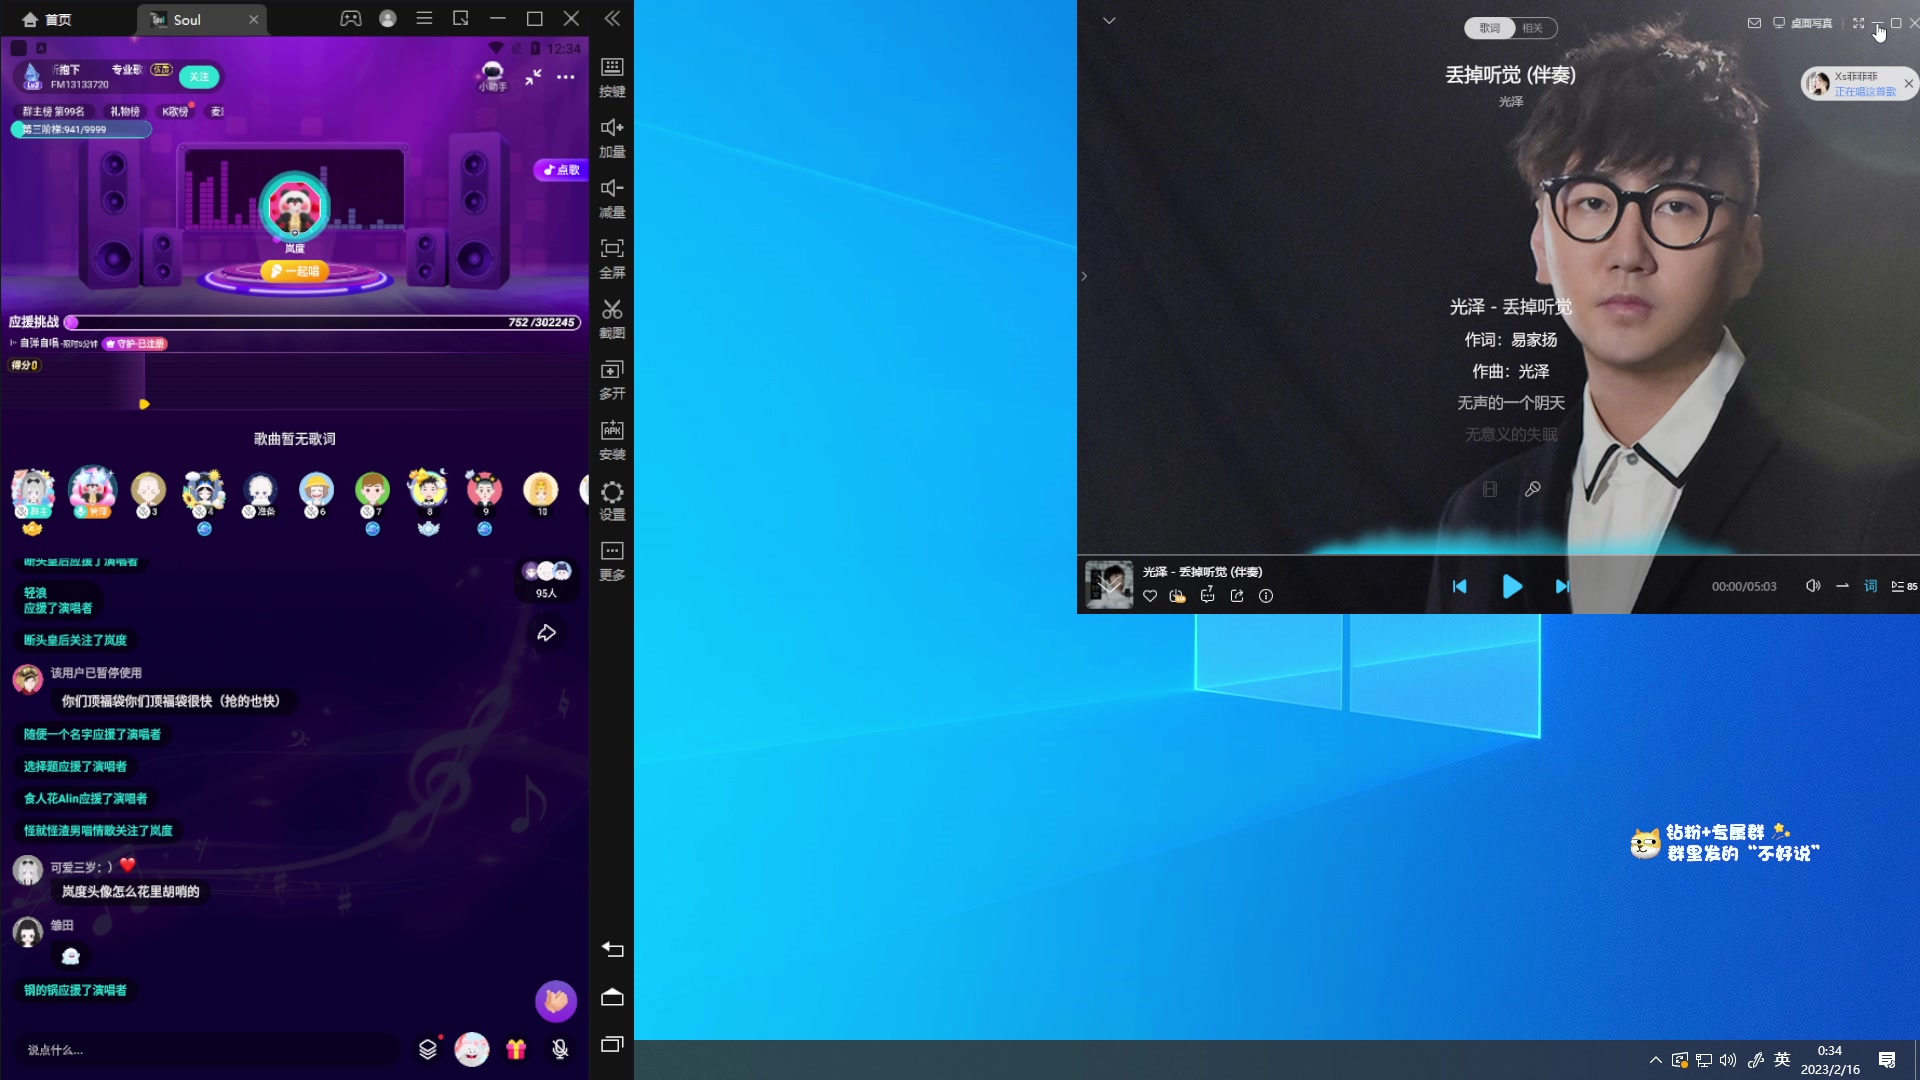Image resolution: width=1920 pixels, height=1080 pixels.
Task: Select the Soul tab in emulator
Action: coord(188,19)
